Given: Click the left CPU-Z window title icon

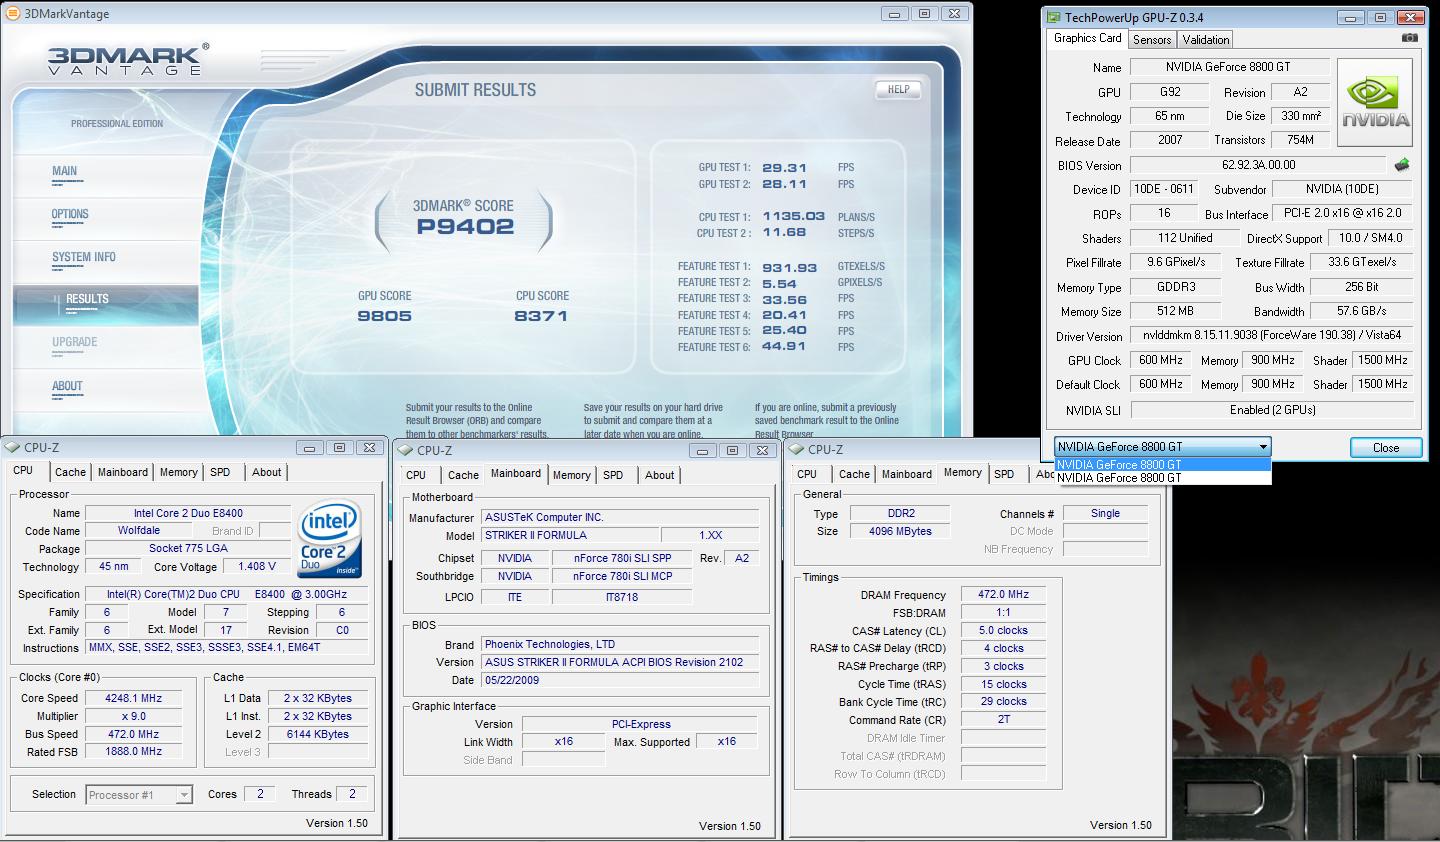Looking at the screenshot, I should point(13,448).
